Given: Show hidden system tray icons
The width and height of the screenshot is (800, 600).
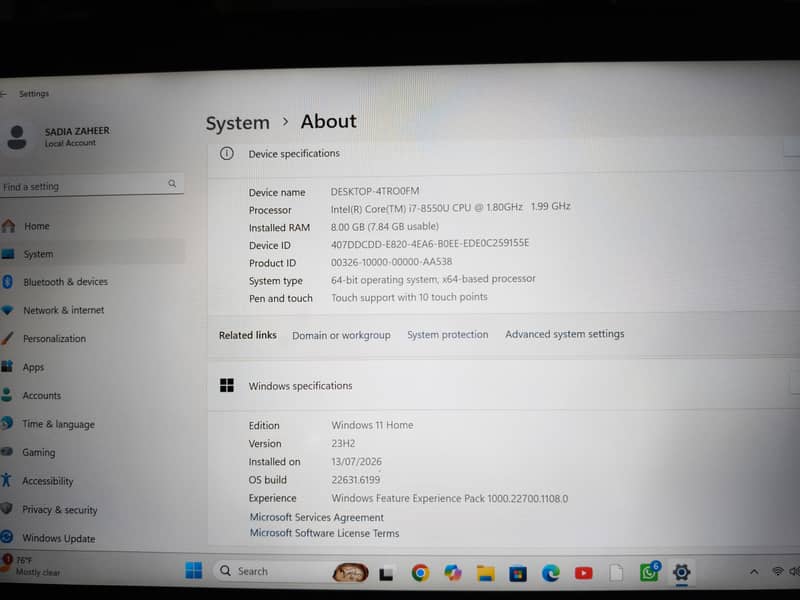Looking at the screenshot, I should coord(754,572).
